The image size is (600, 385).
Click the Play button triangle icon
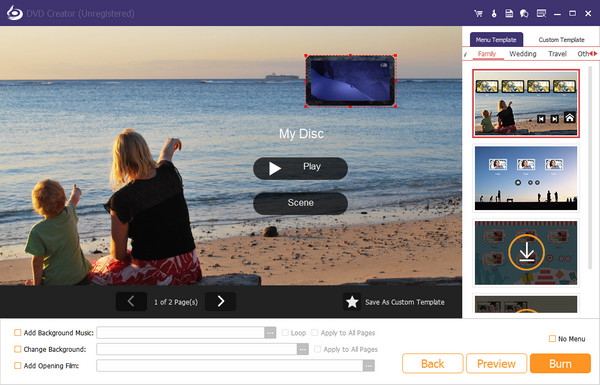[274, 168]
